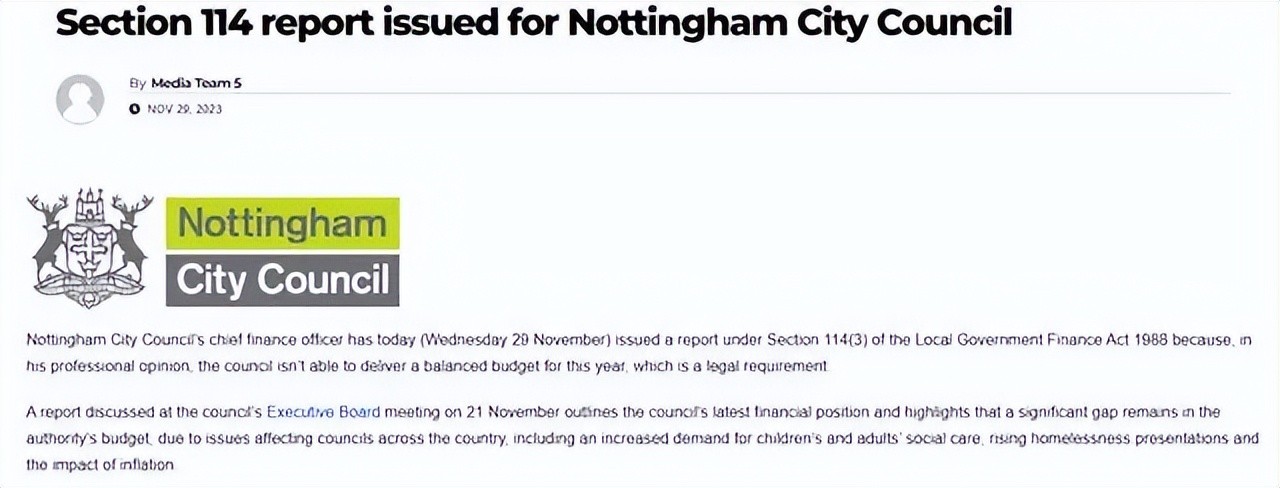Click the Section 114 report article headline
The width and height of the screenshot is (1280, 488).
pyautogui.click(x=534, y=24)
